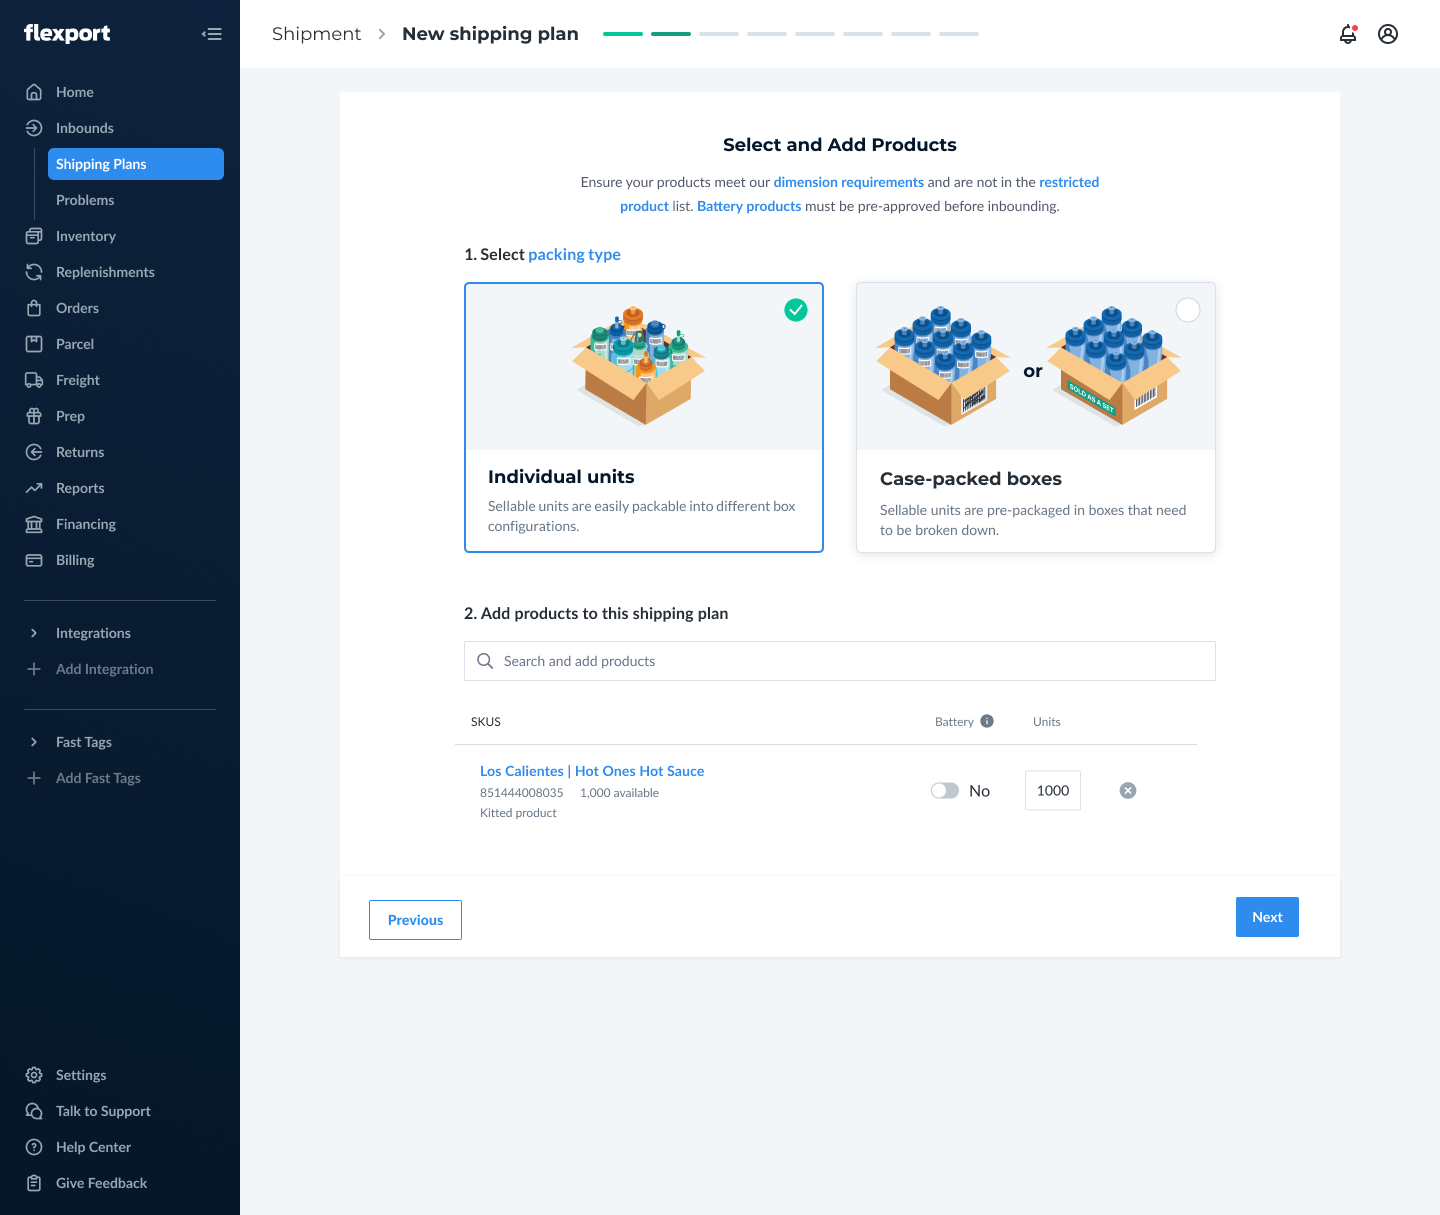Click the Next button
Image resolution: width=1440 pixels, height=1215 pixels.
1267,917
